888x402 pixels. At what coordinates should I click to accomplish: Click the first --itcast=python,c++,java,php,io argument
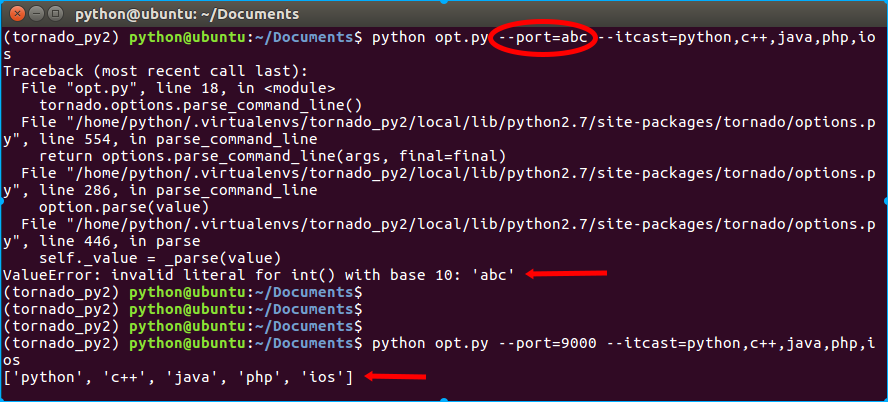(739, 38)
